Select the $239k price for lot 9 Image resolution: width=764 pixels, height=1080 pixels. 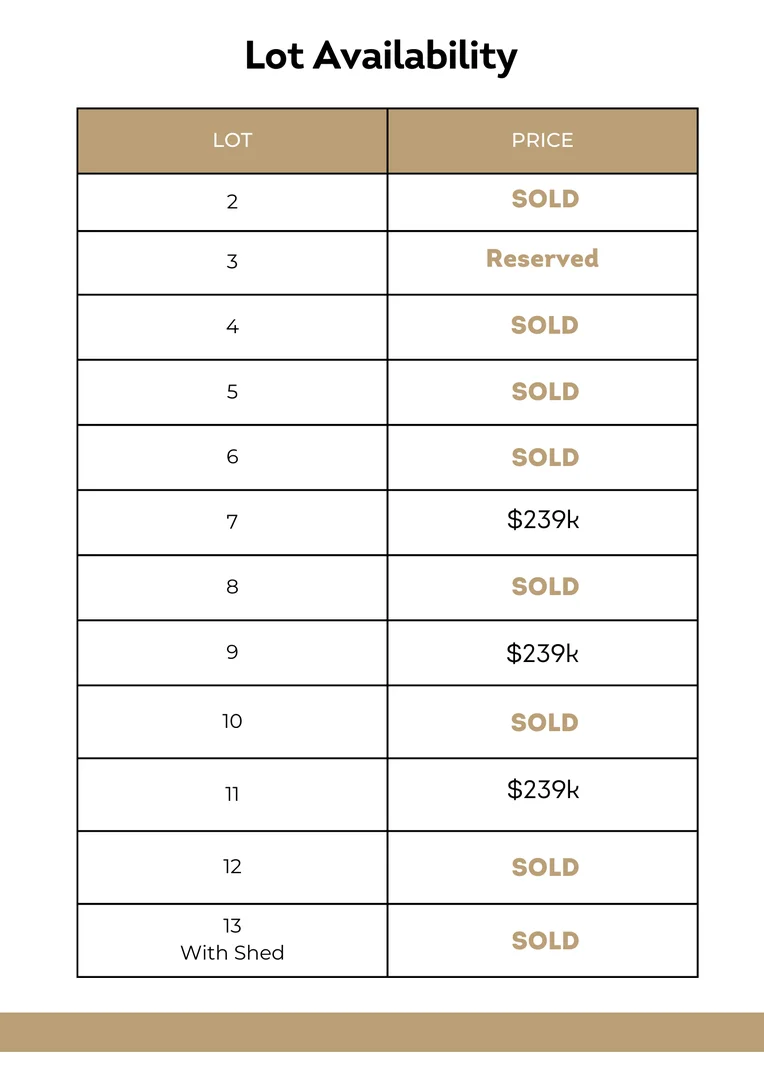[x=543, y=653]
